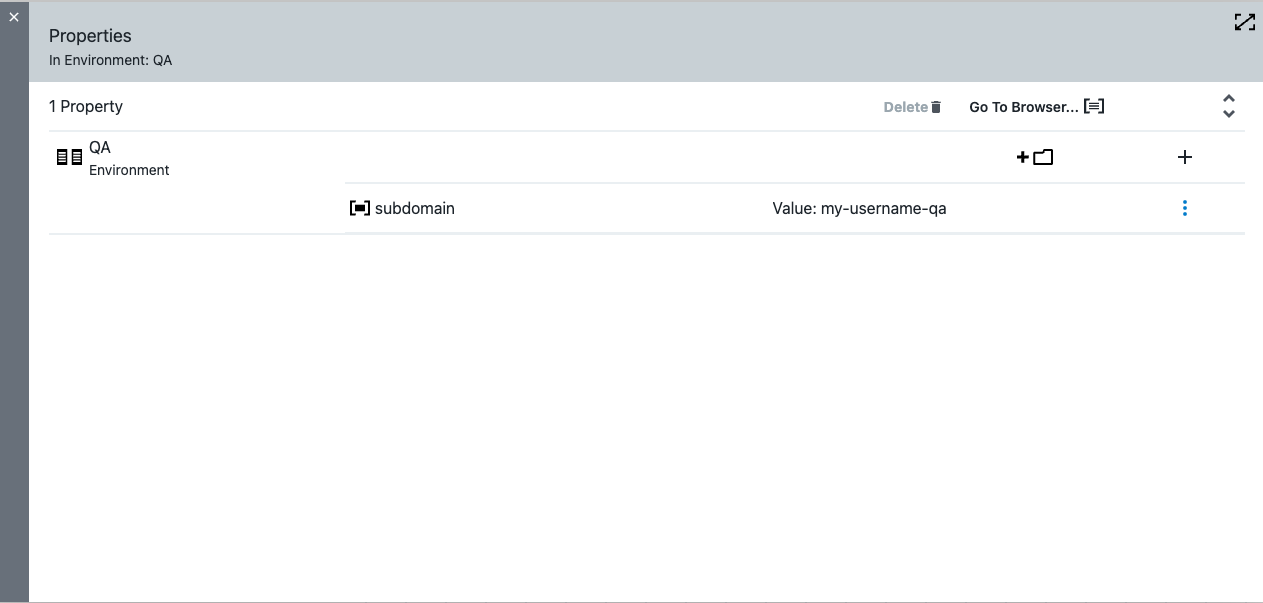Click the subdomain property bracket icon
The image size is (1263, 603).
coord(359,208)
